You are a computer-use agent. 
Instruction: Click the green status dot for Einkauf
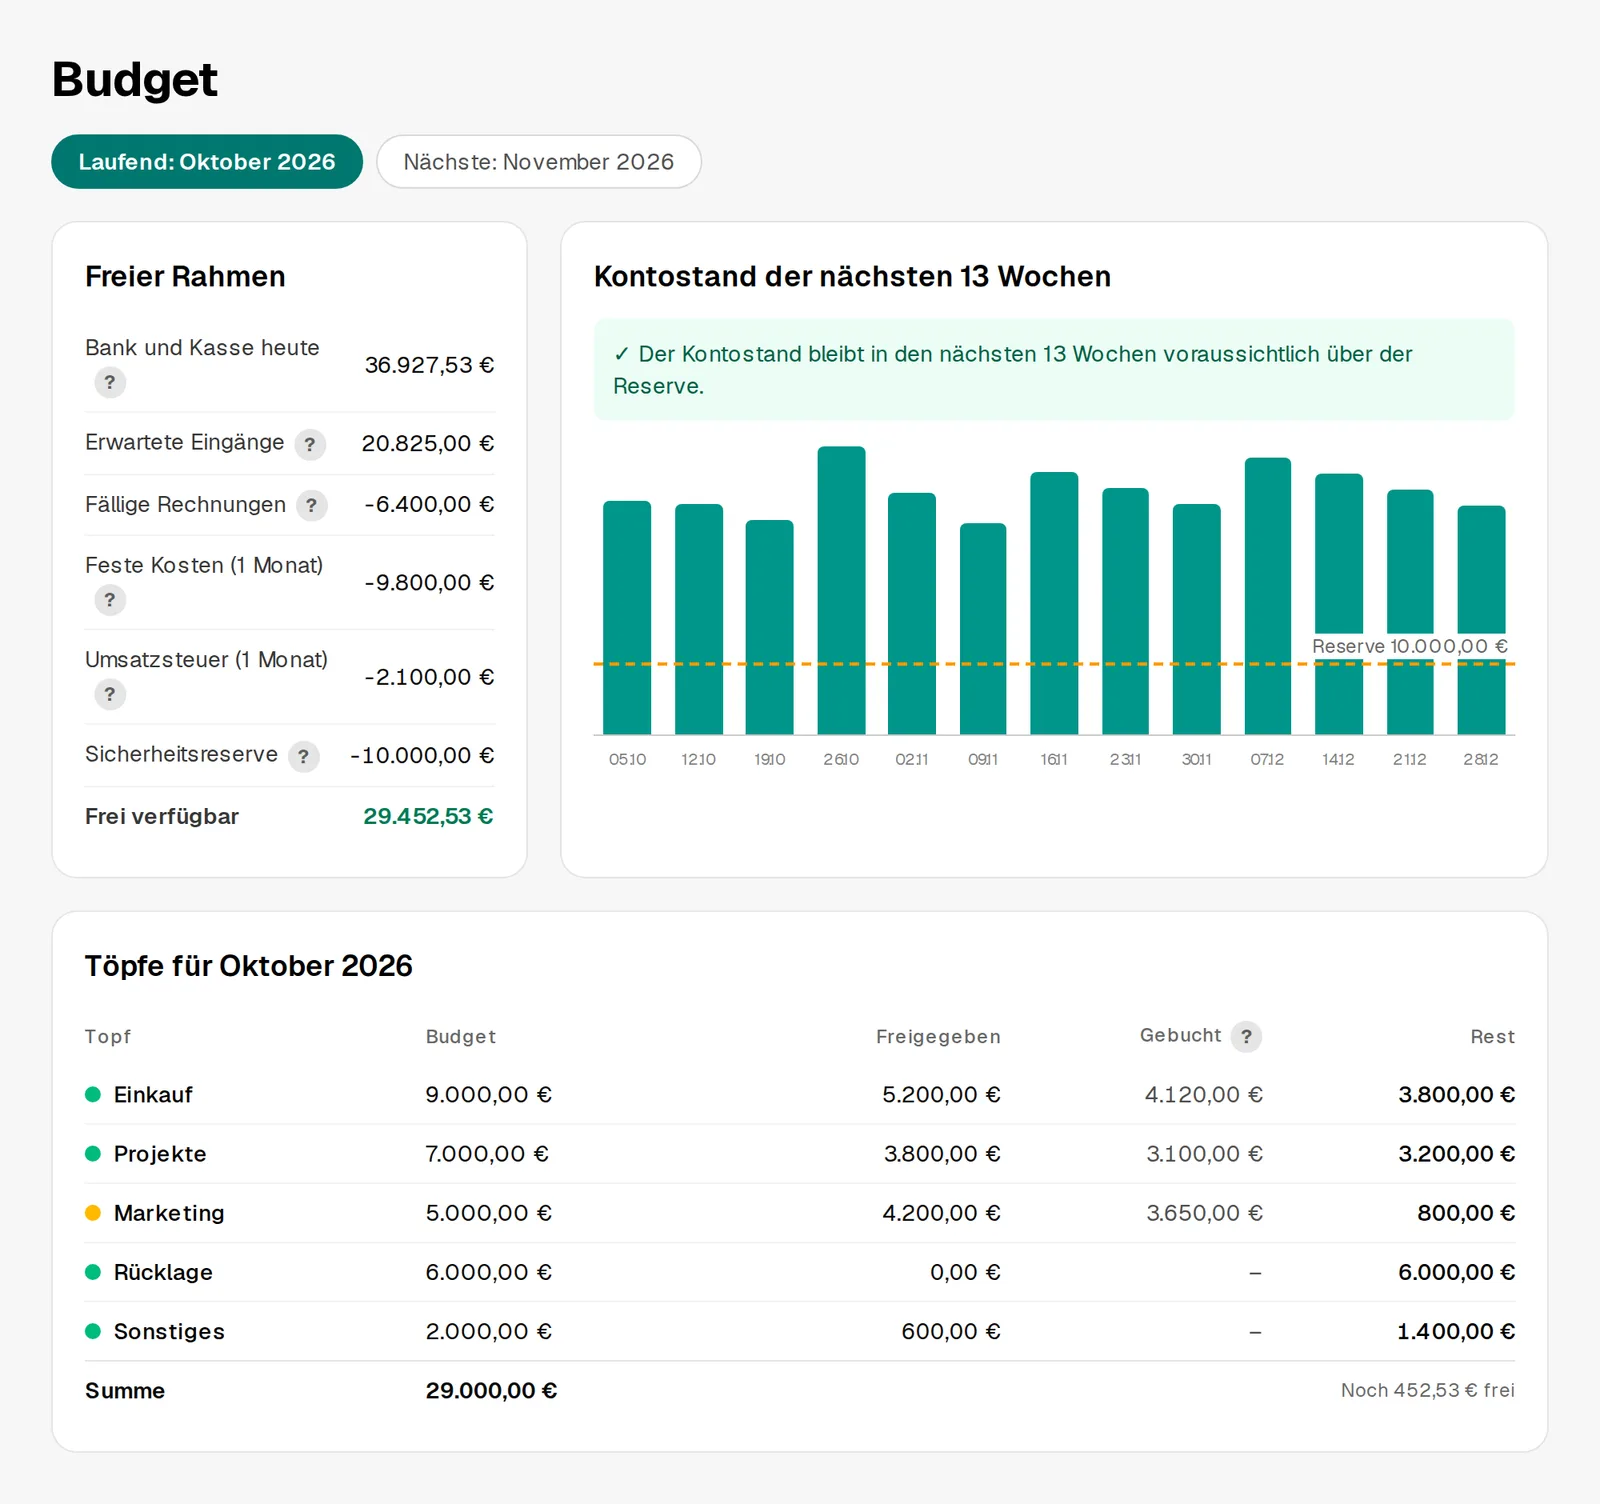[x=93, y=1094]
